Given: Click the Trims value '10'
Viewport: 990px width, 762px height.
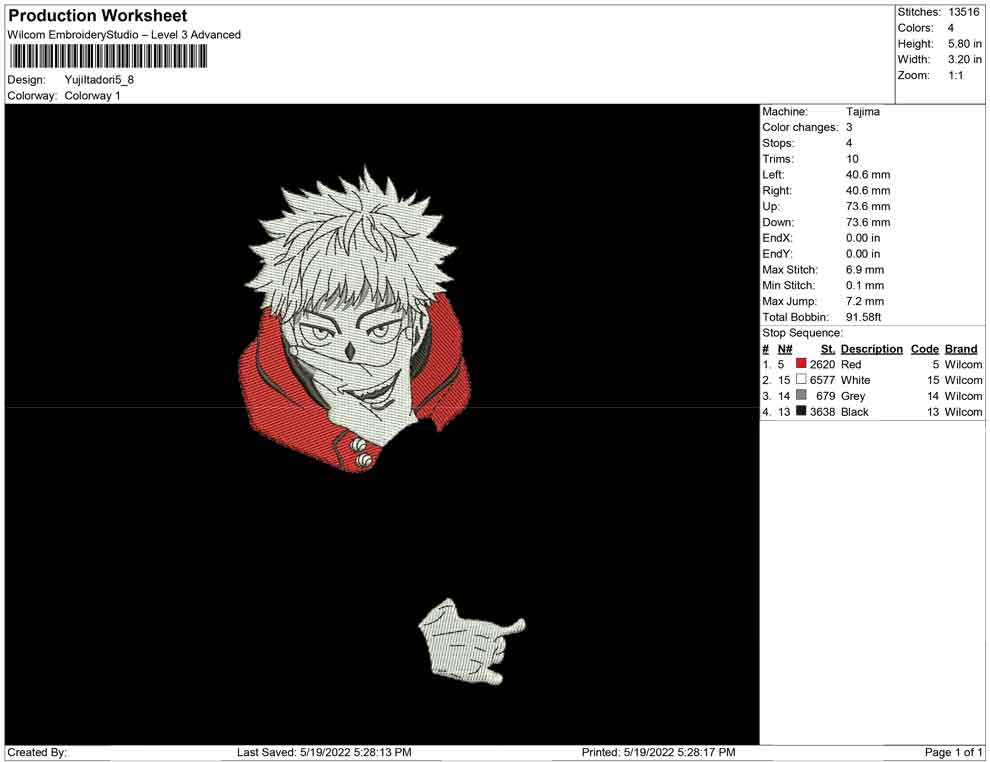Looking at the screenshot, I should pyautogui.click(x=852, y=159).
